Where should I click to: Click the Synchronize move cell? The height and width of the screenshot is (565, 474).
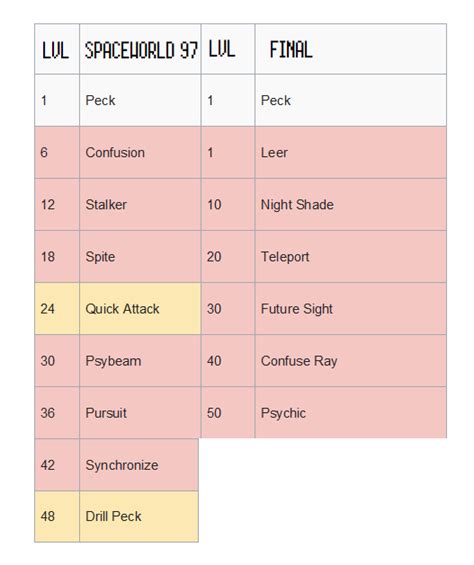pyautogui.click(x=139, y=465)
